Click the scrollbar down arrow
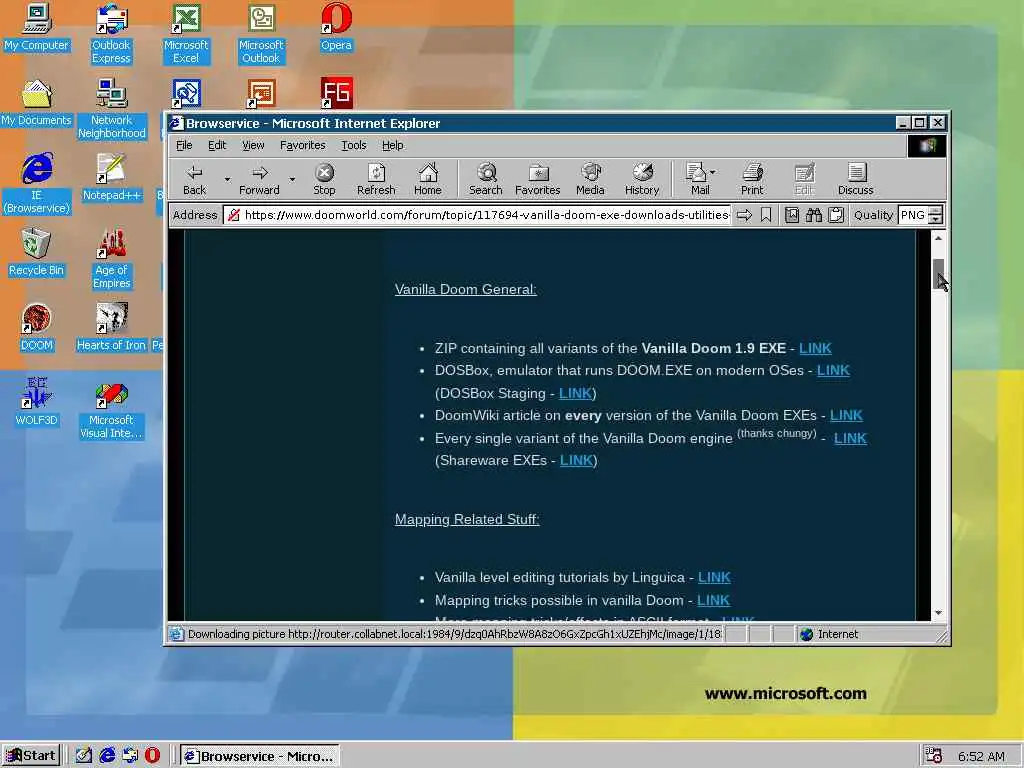 point(938,613)
